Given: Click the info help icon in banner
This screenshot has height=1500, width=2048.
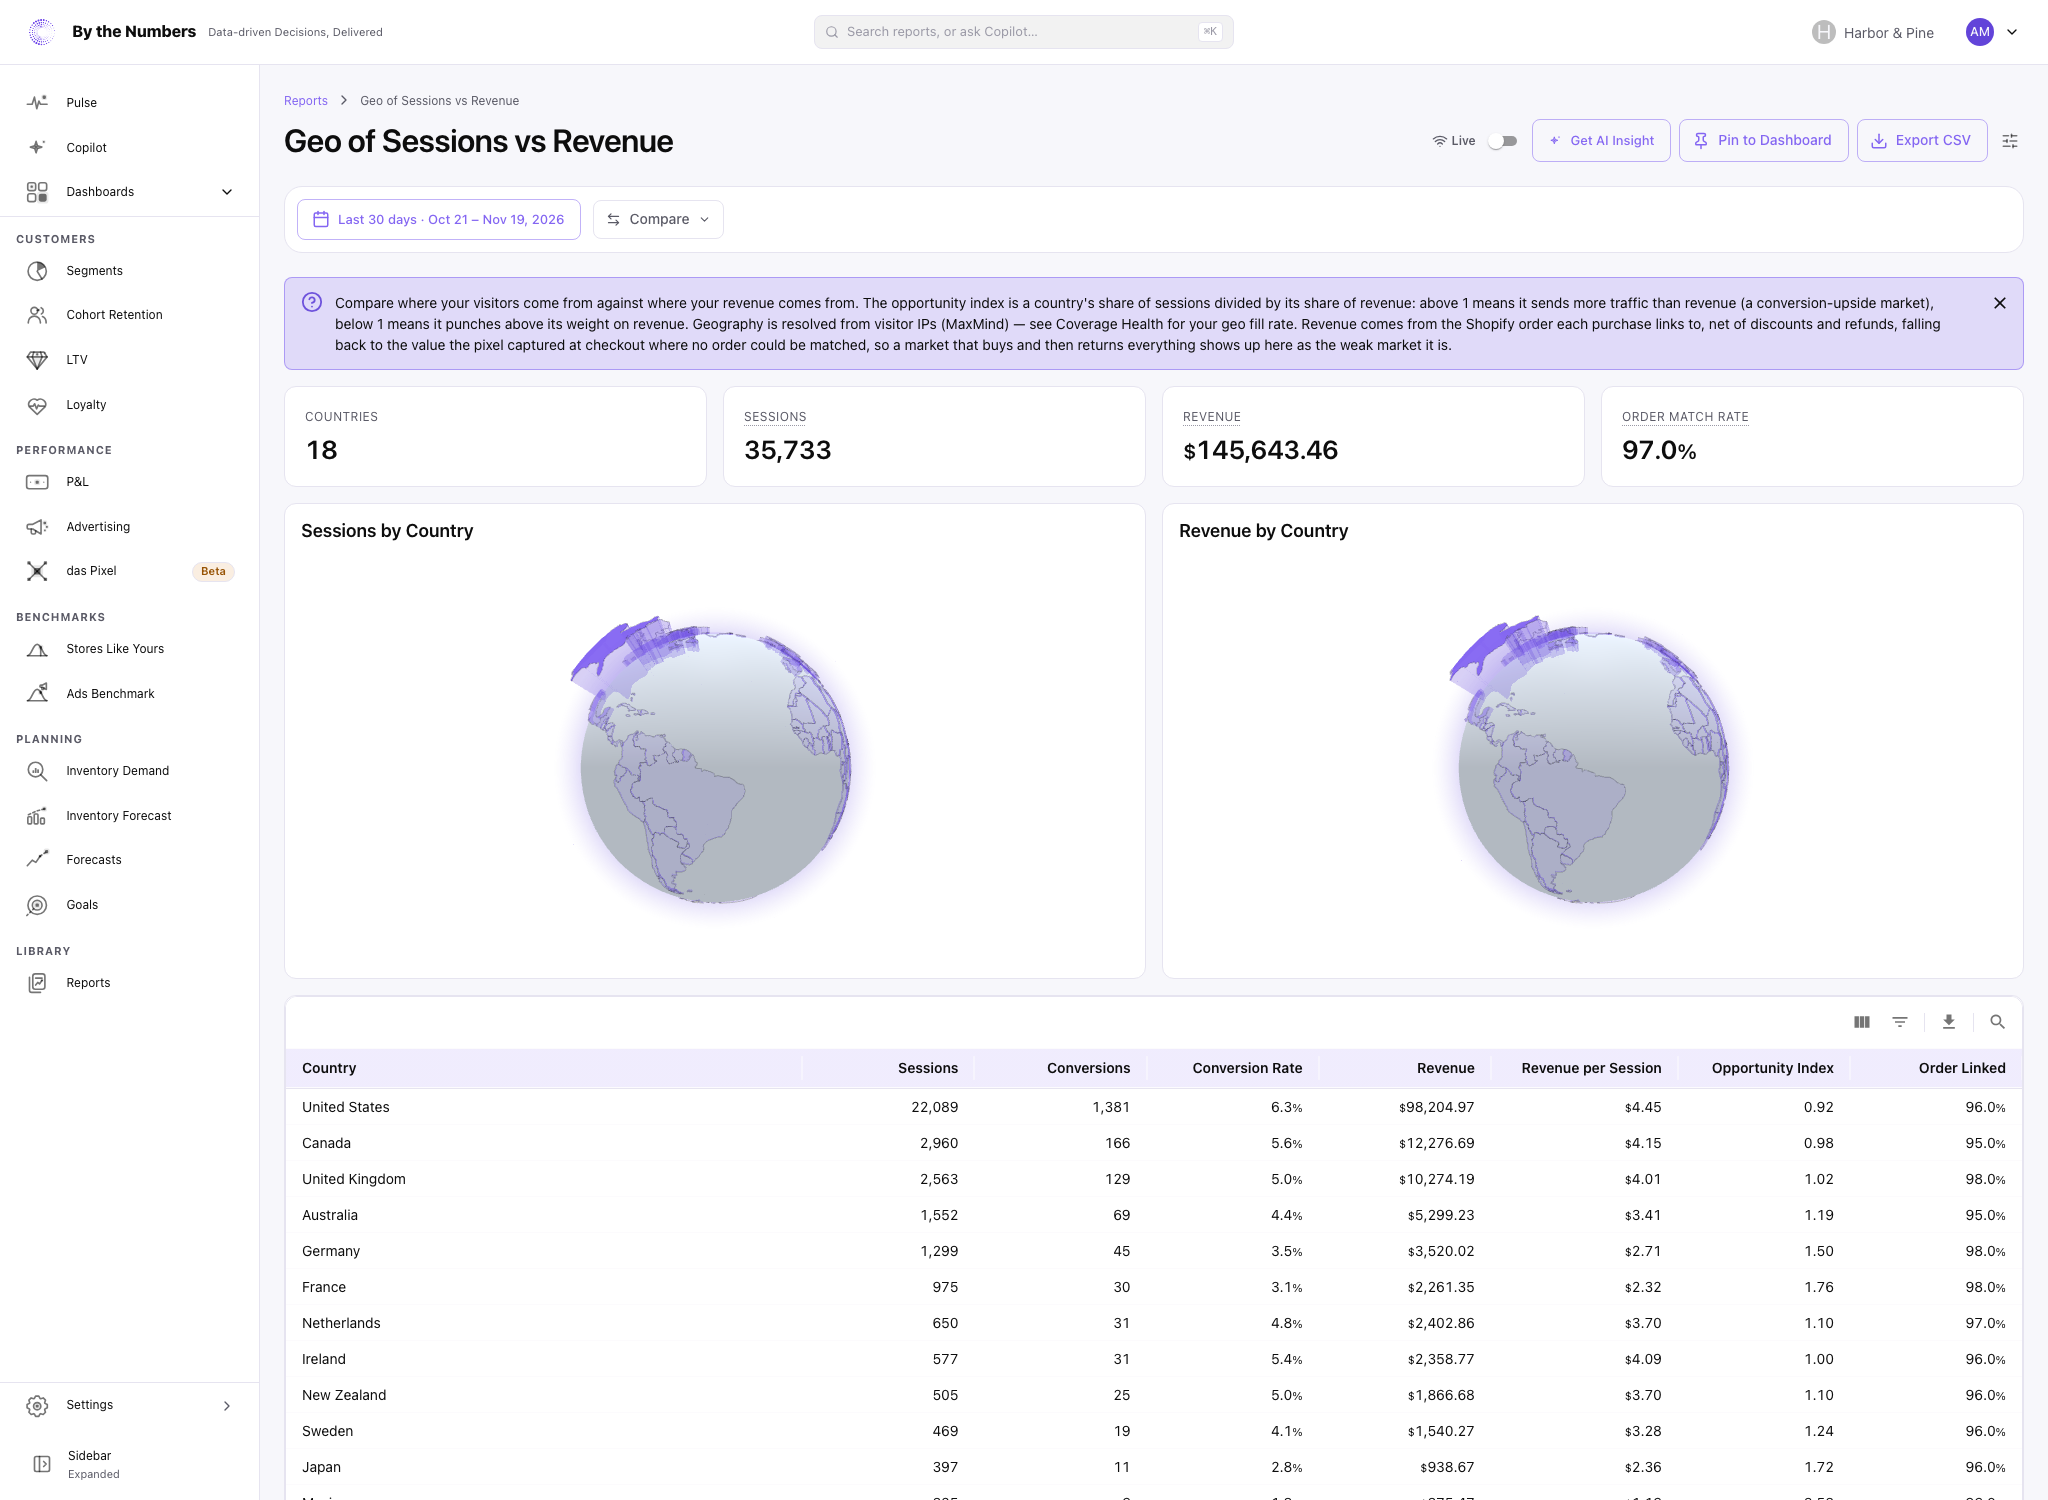Looking at the screenshot, I should (312, 302).
